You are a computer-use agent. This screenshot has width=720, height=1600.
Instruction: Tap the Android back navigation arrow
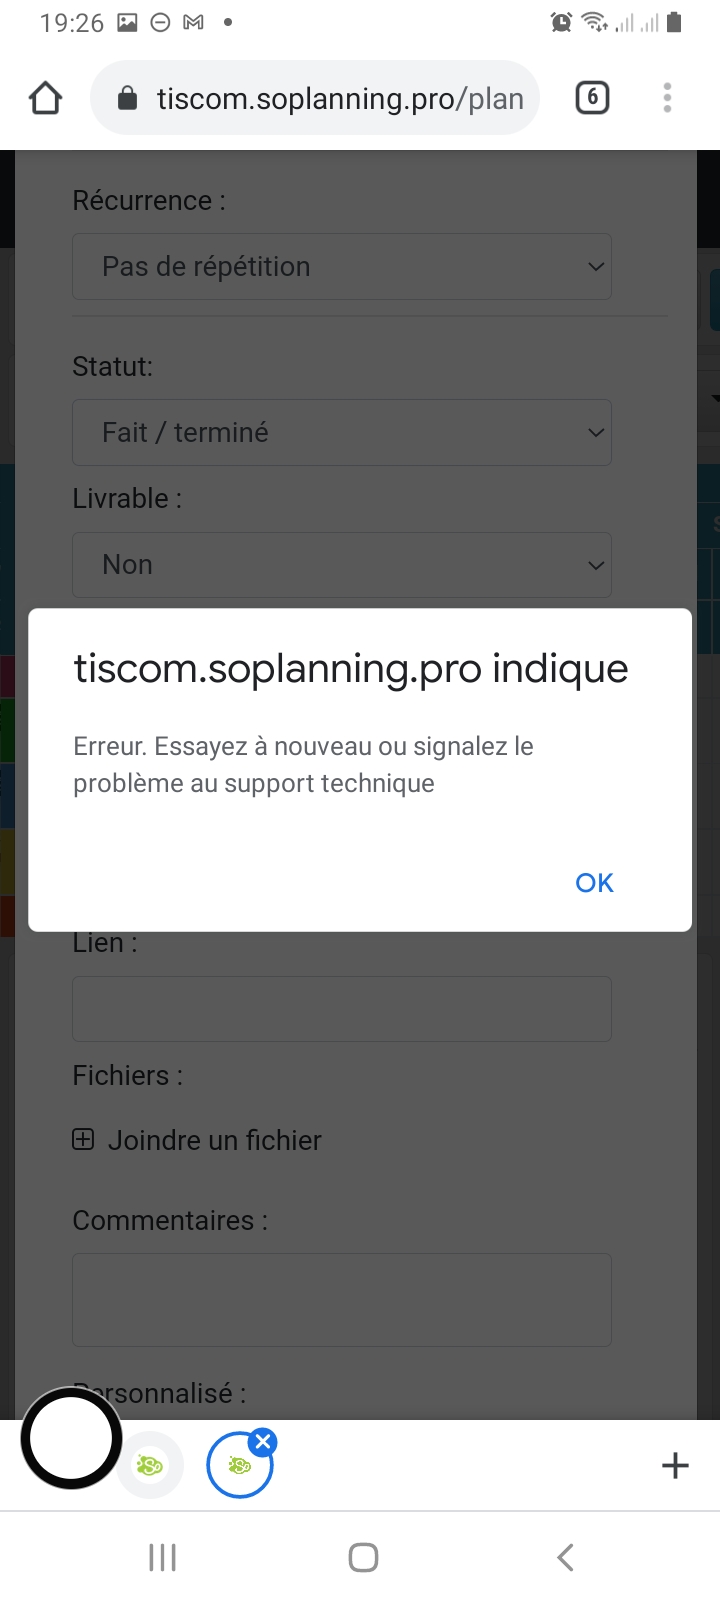(565, 1557)
